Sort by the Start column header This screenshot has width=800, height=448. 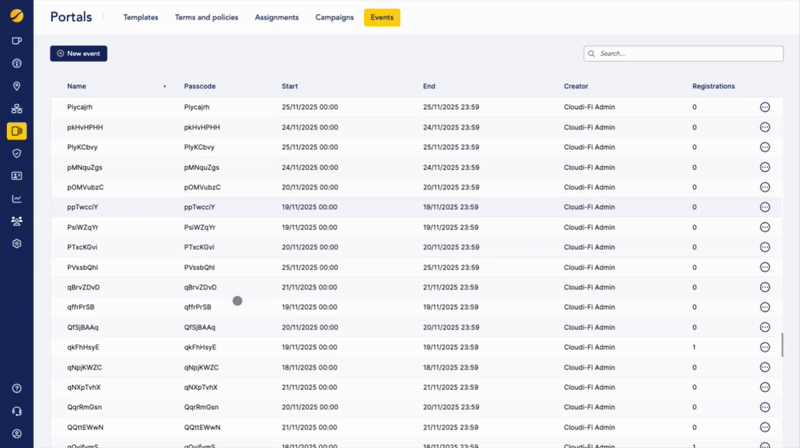click(290, 86)
